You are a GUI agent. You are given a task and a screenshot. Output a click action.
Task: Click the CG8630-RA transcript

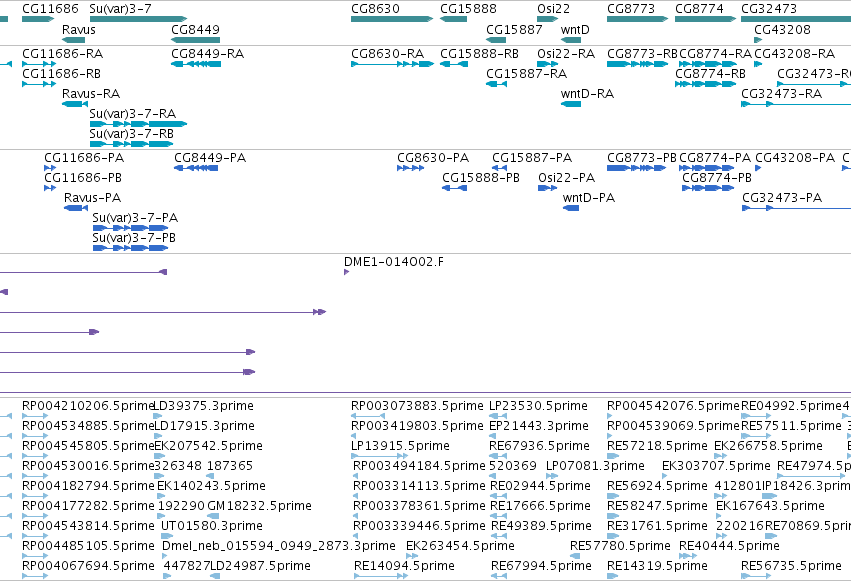click(x=392, y=64)
